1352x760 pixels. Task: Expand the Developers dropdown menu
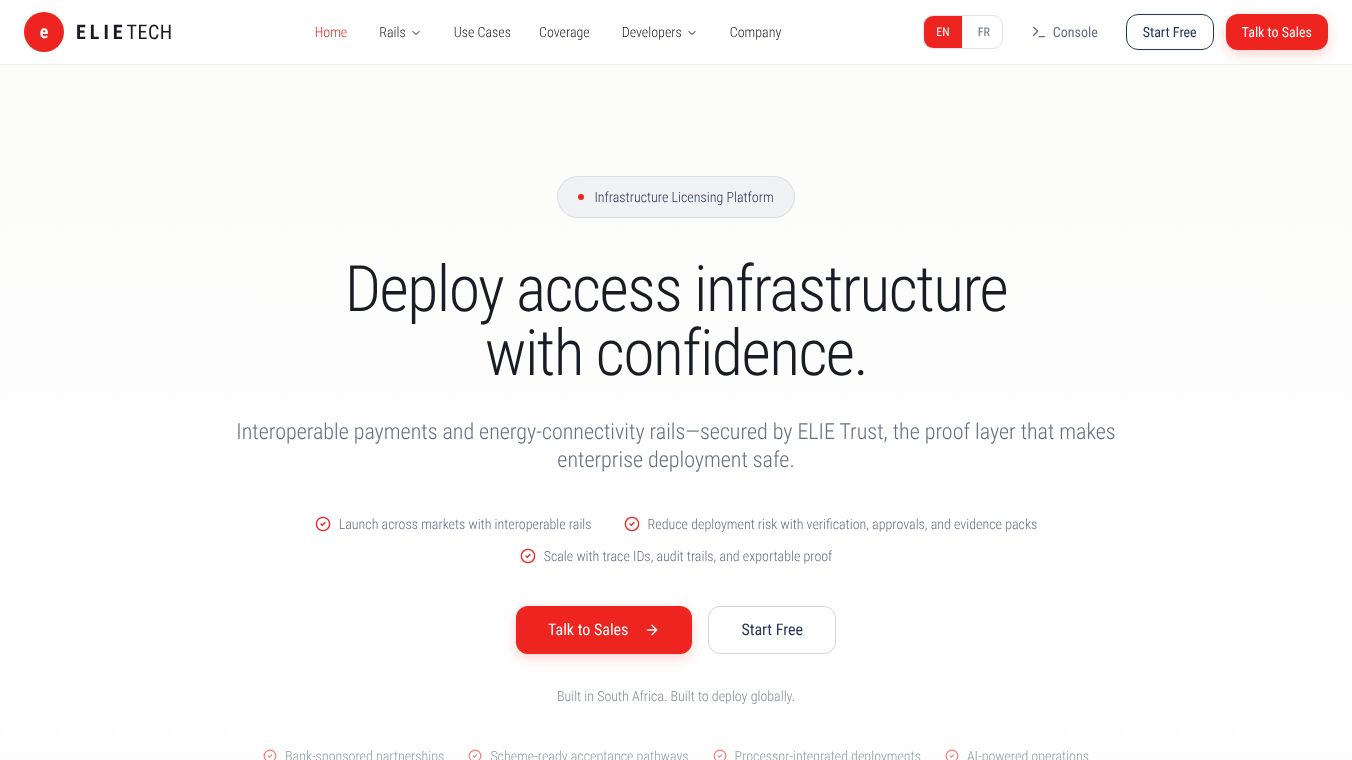click(x=659, y=32)
